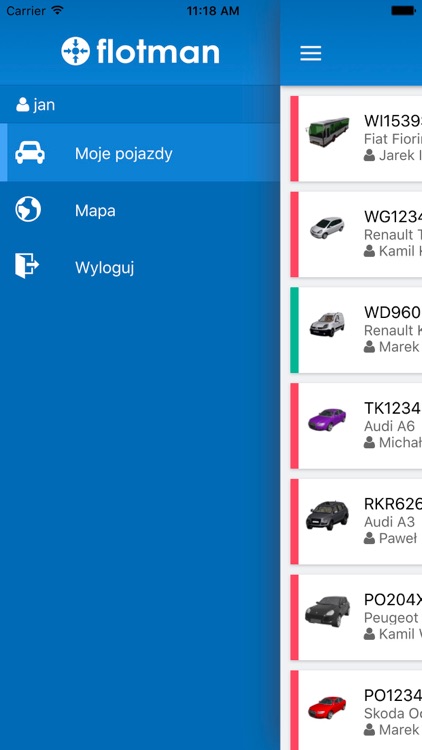Viewport: 422px width, 750px height.
Task: Click the user icon next to jan
Action: (x=22, y=105)
